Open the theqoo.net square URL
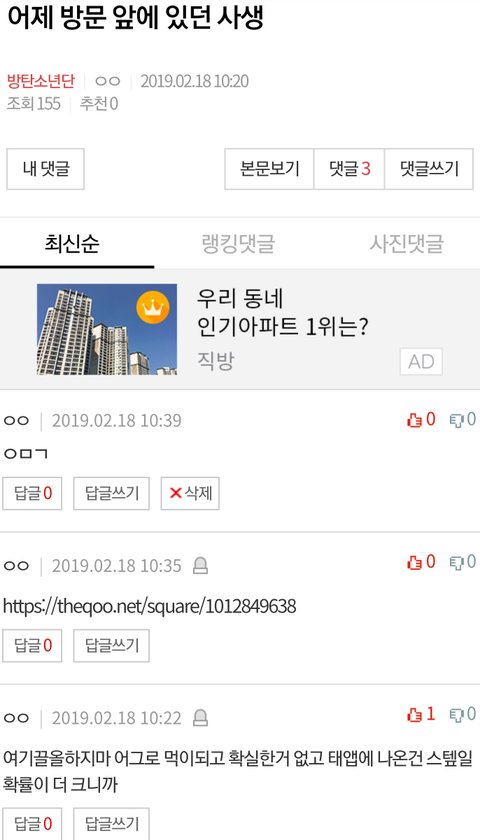 click(x=149, y=606)
